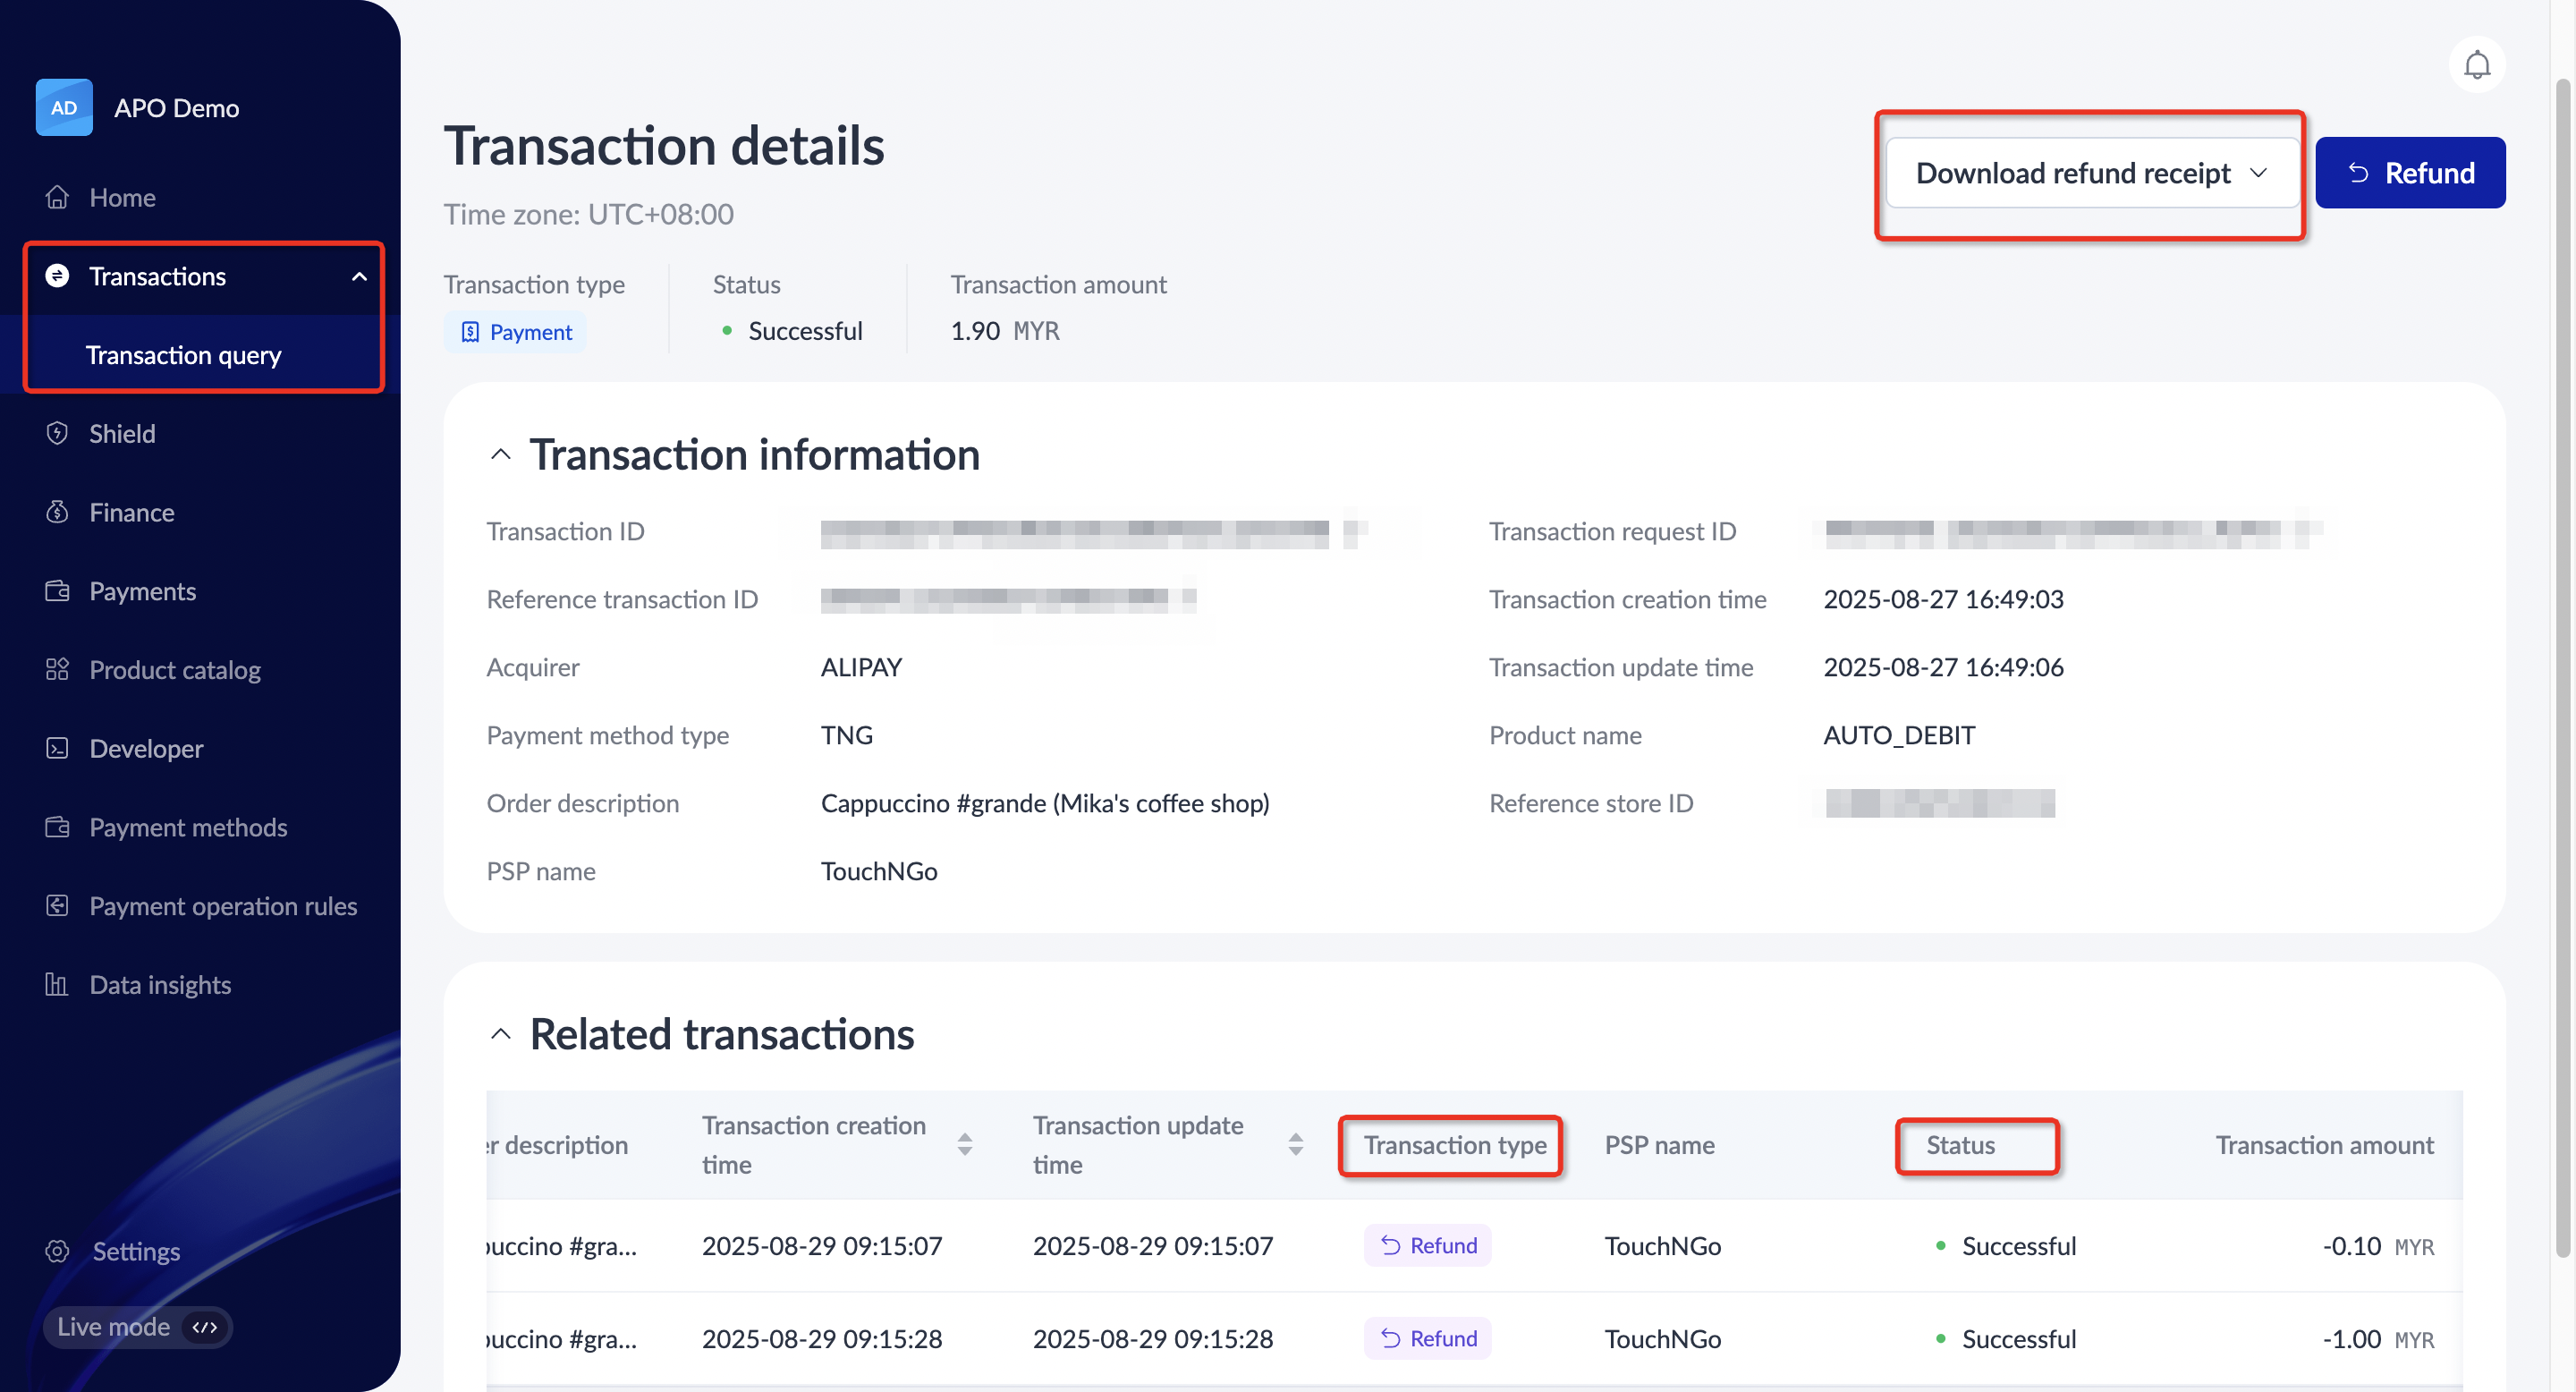The height and width of the screenshot is (1392, 2576).
Task: Open Product catalog grid icon
Action: pyautogui.click(x=57, y=669)
